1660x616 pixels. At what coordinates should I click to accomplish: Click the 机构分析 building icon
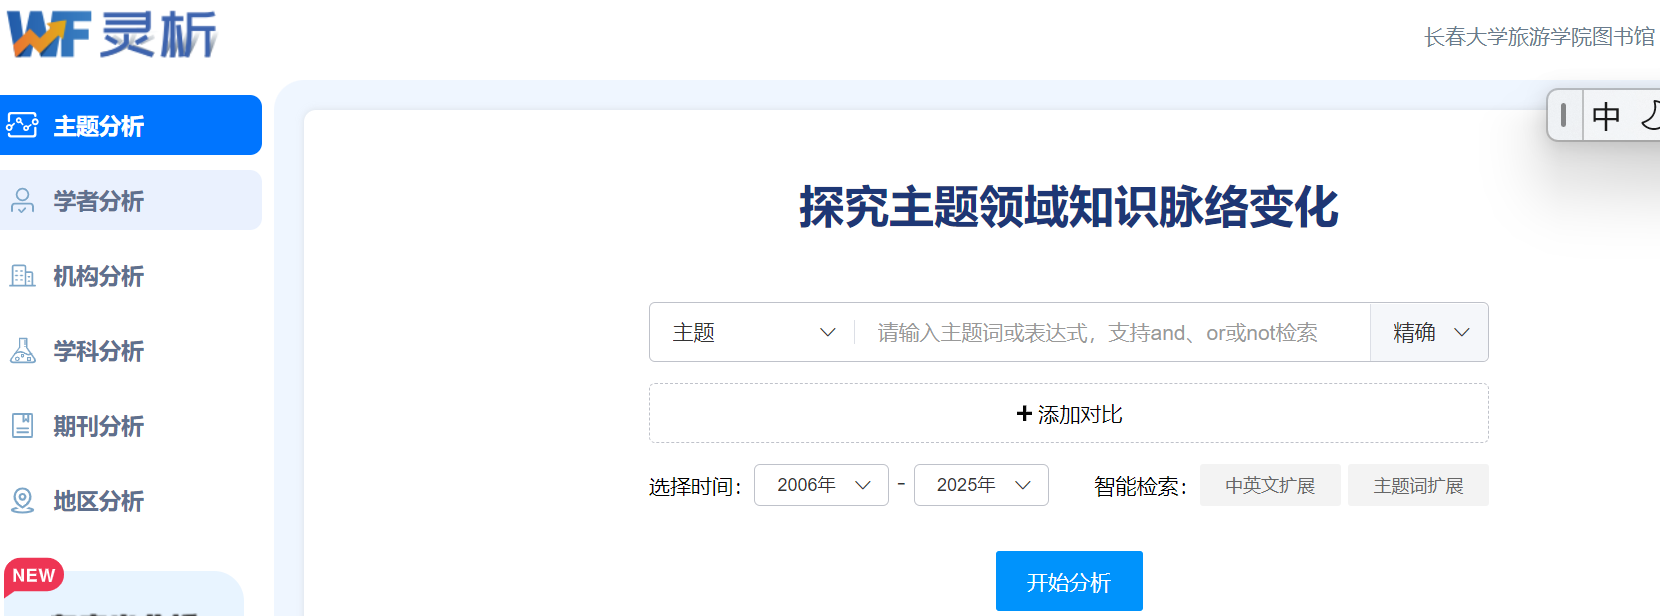pos(22,276)
